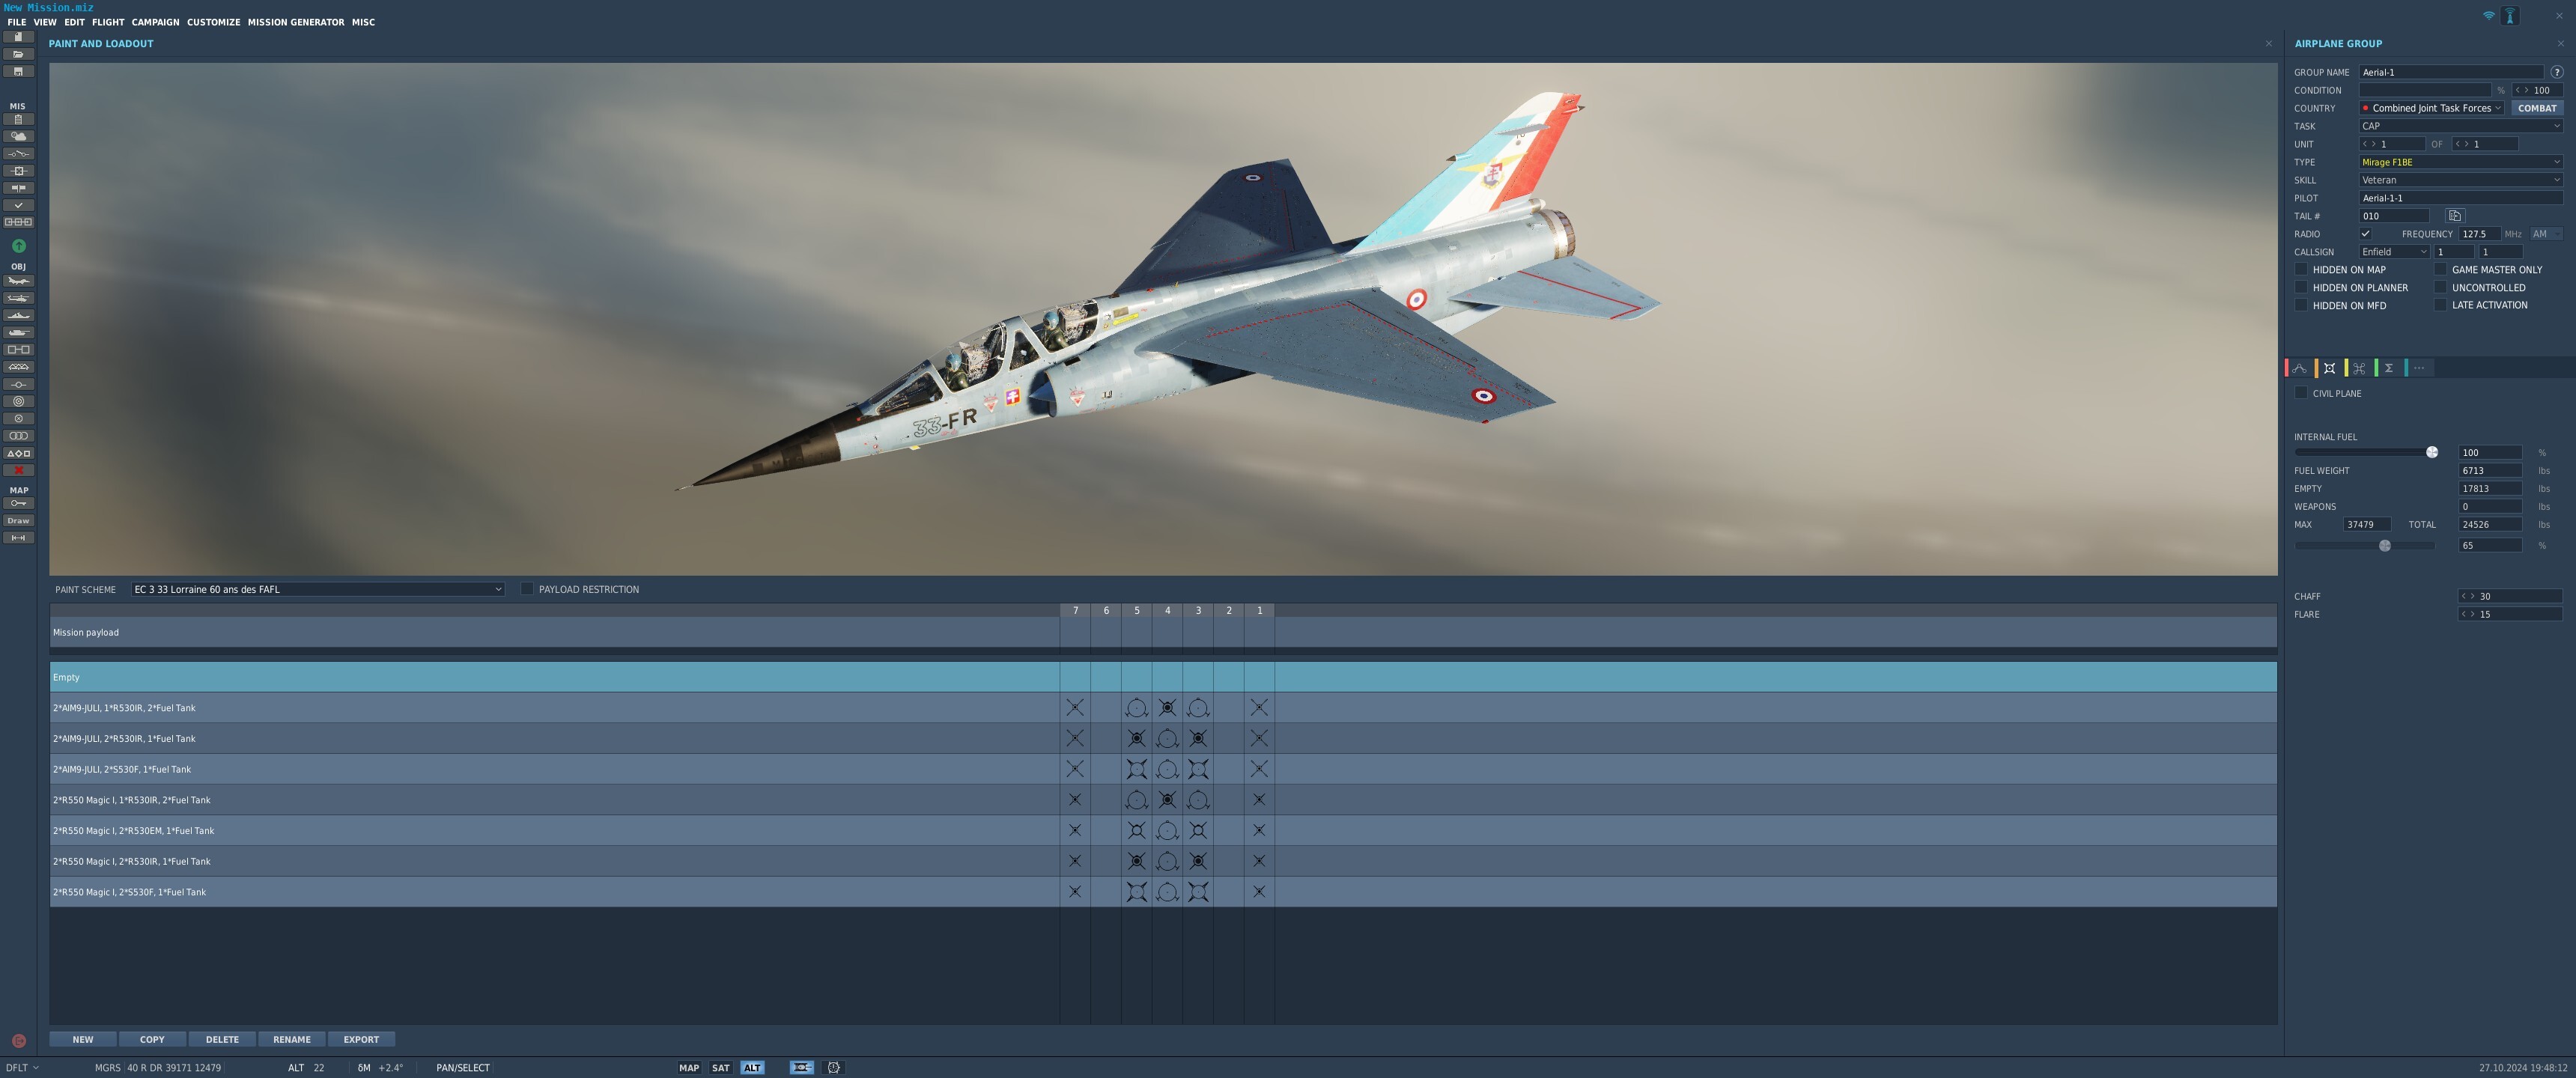Click the trigger zone concentric circles icon

(18, 401)
